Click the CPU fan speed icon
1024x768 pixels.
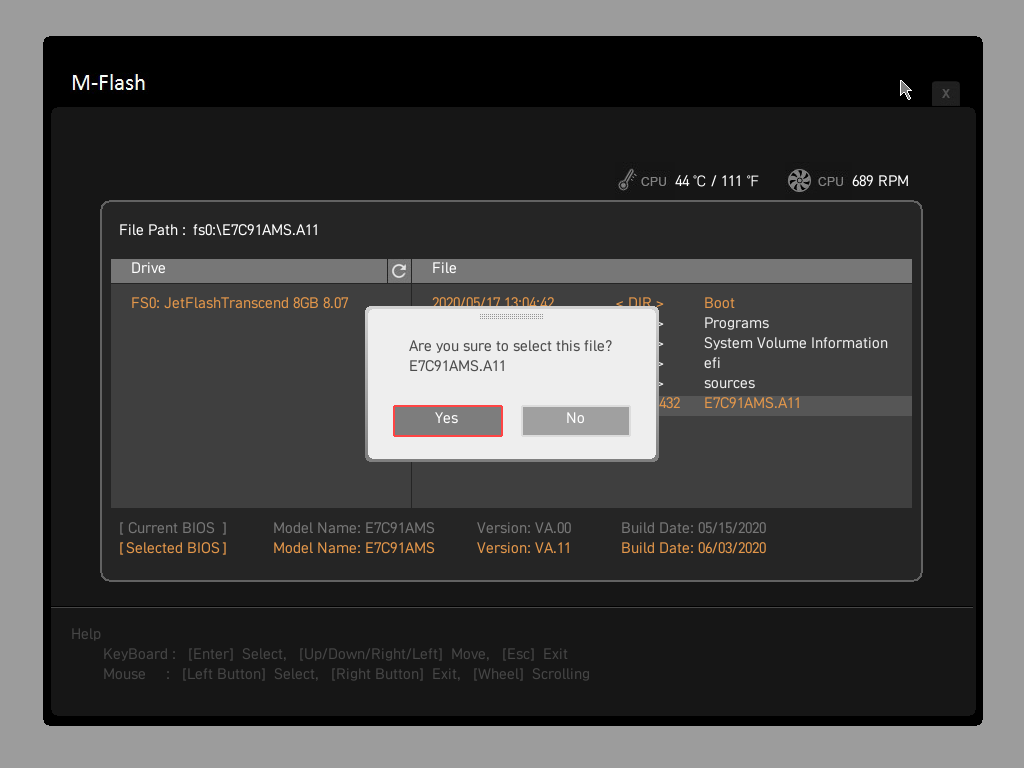[799, 180]
